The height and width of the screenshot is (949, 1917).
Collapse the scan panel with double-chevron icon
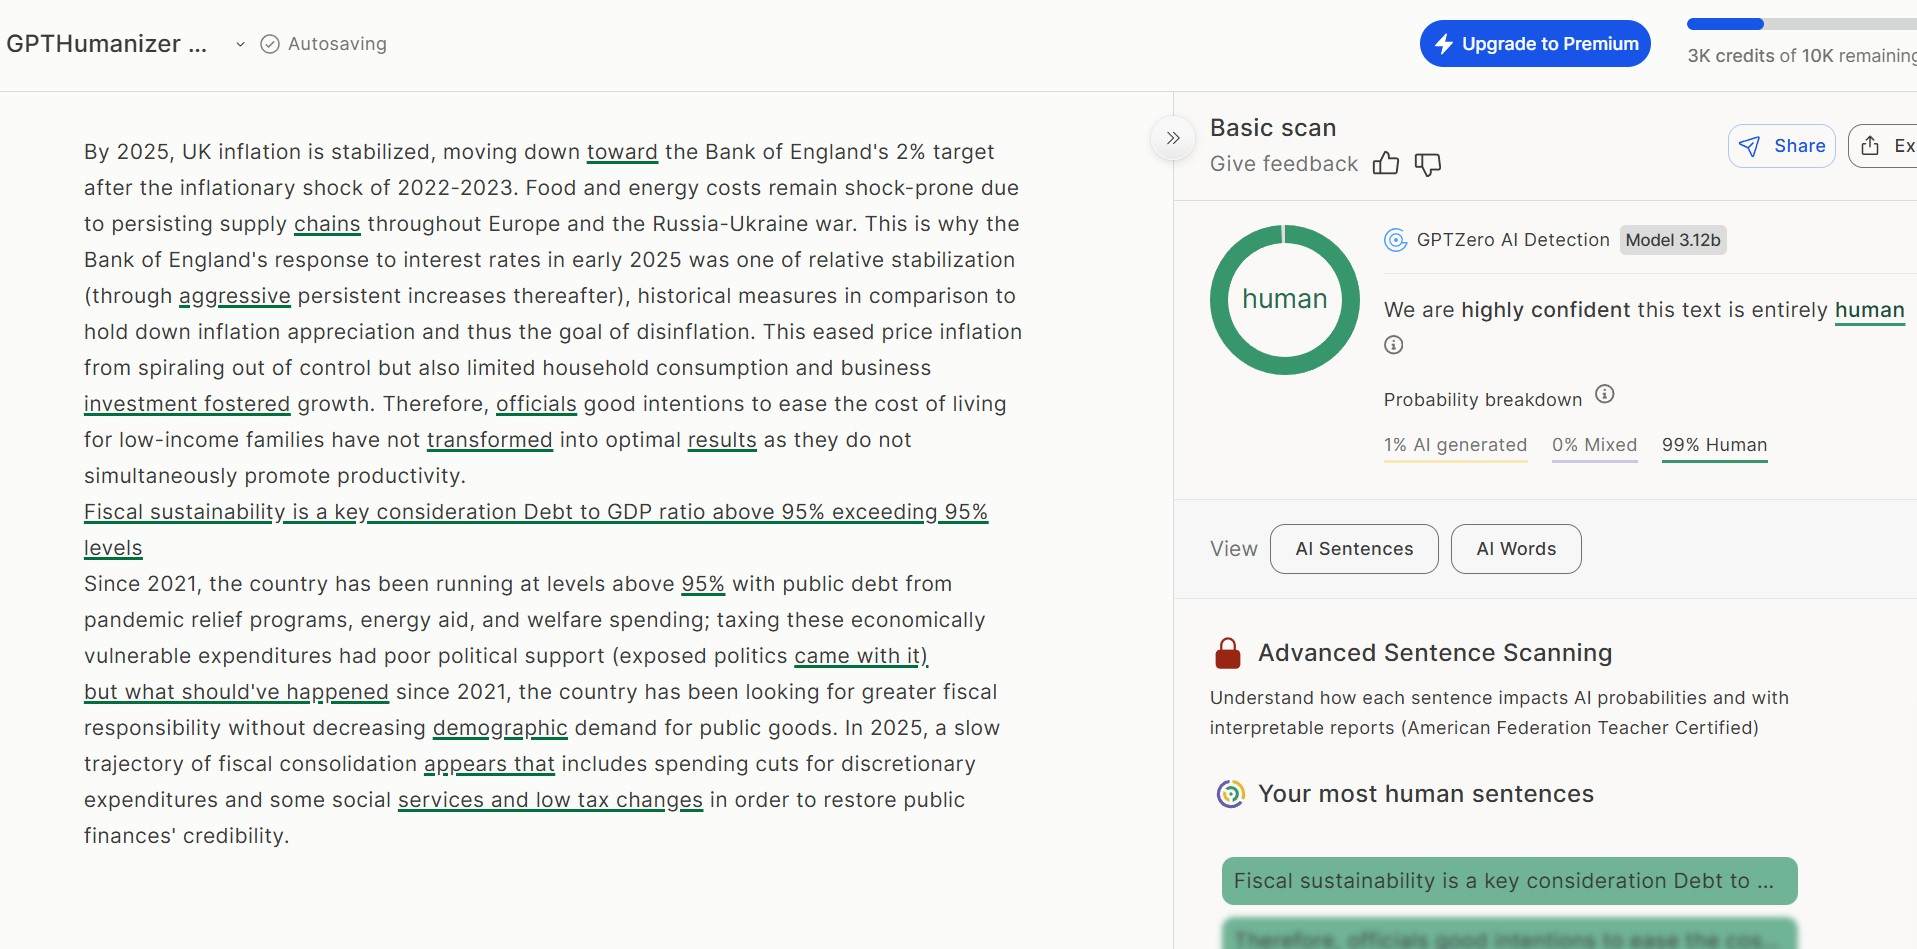click(1173, 138)
